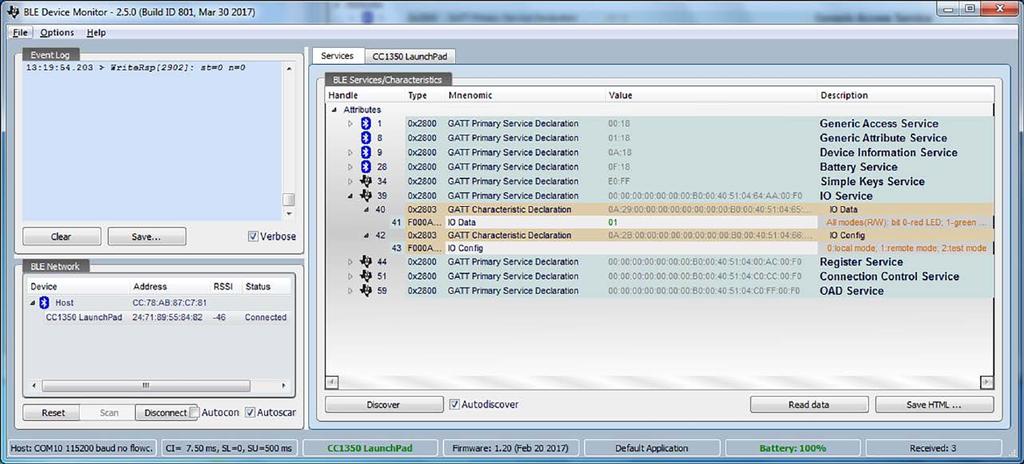
Task: Collapse handle 40 characteristic declaration
Action: click(366, 210)
